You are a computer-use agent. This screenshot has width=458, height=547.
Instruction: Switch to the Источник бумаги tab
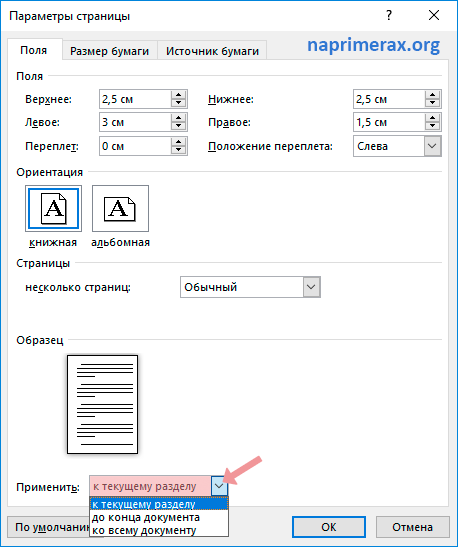pos(212,51)
